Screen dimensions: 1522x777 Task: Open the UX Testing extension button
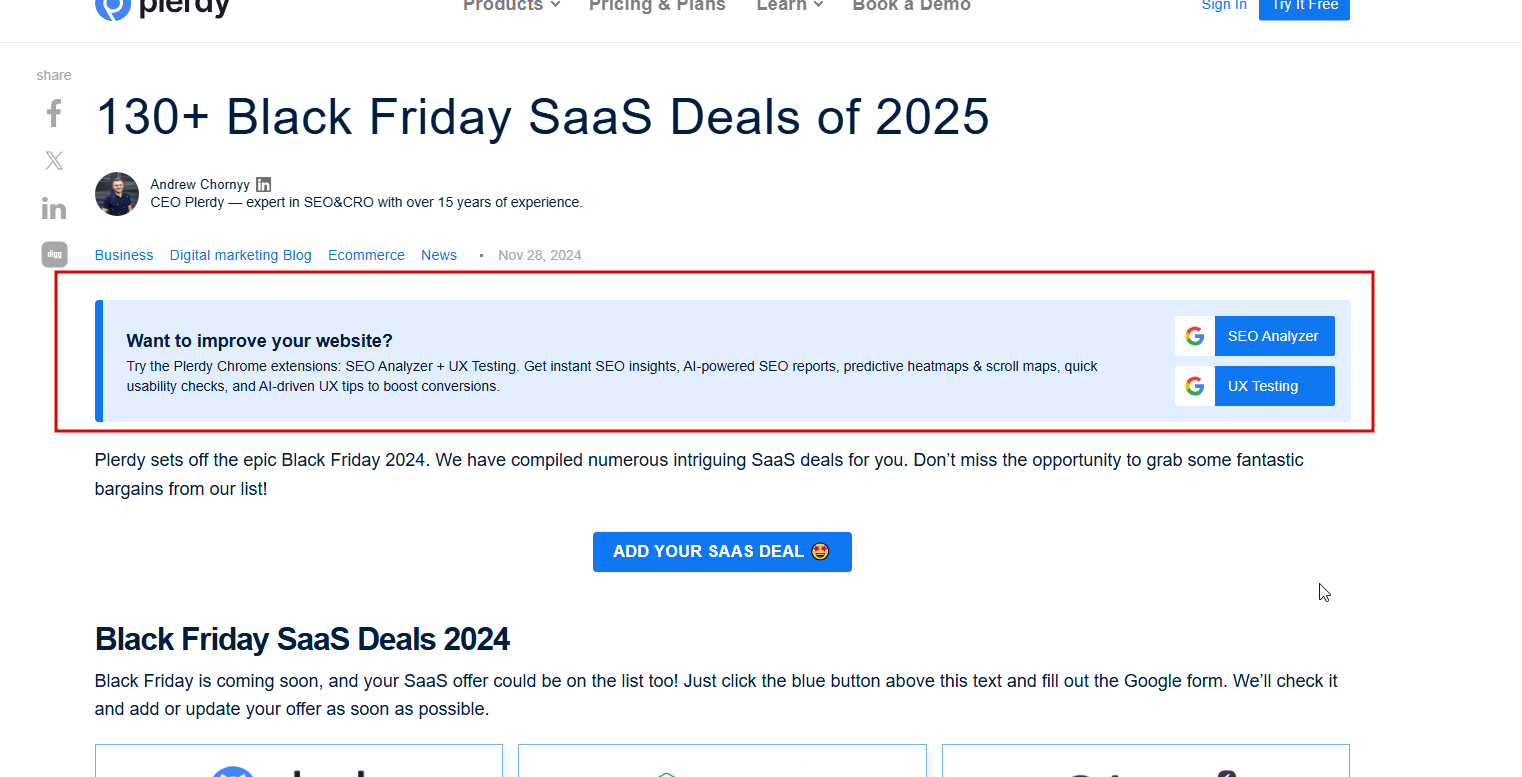pos(1273,386)
